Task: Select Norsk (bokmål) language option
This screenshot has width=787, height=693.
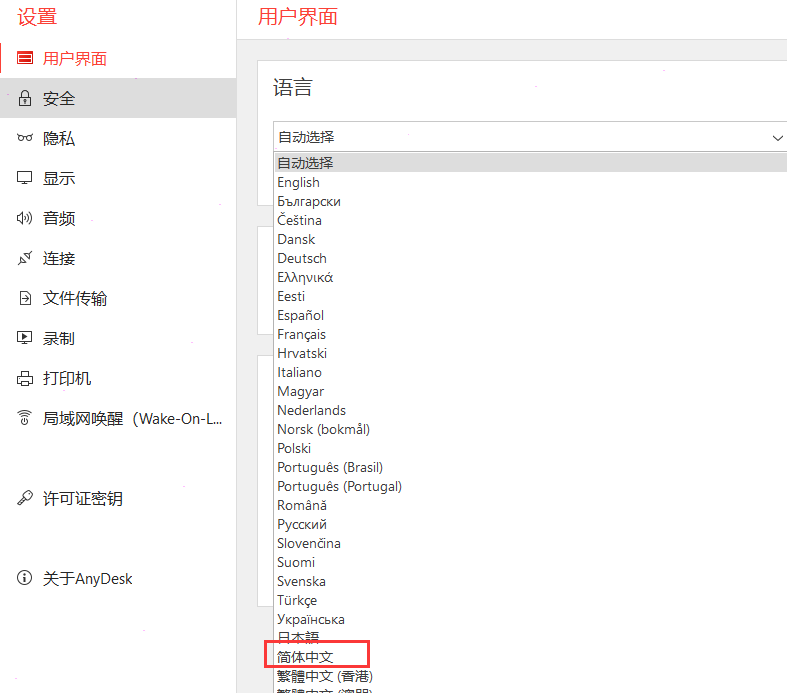Action: coord(531,430)
